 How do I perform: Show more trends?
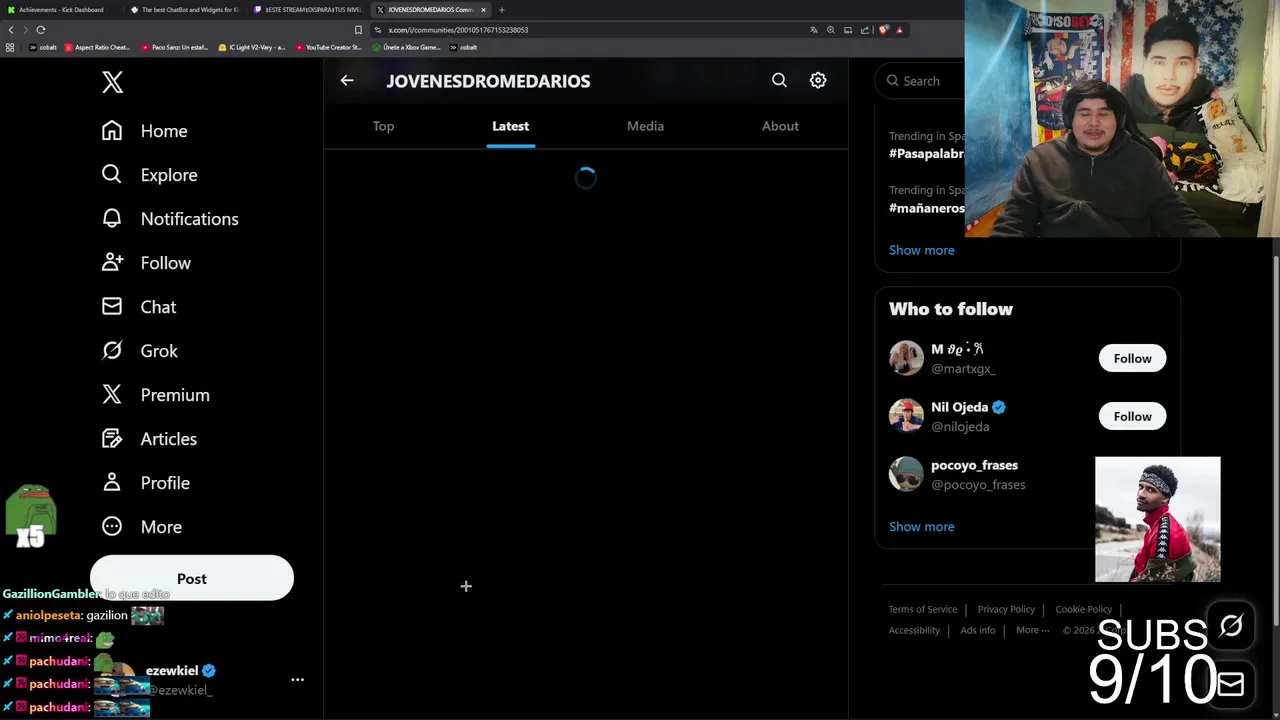pos(921,250)
